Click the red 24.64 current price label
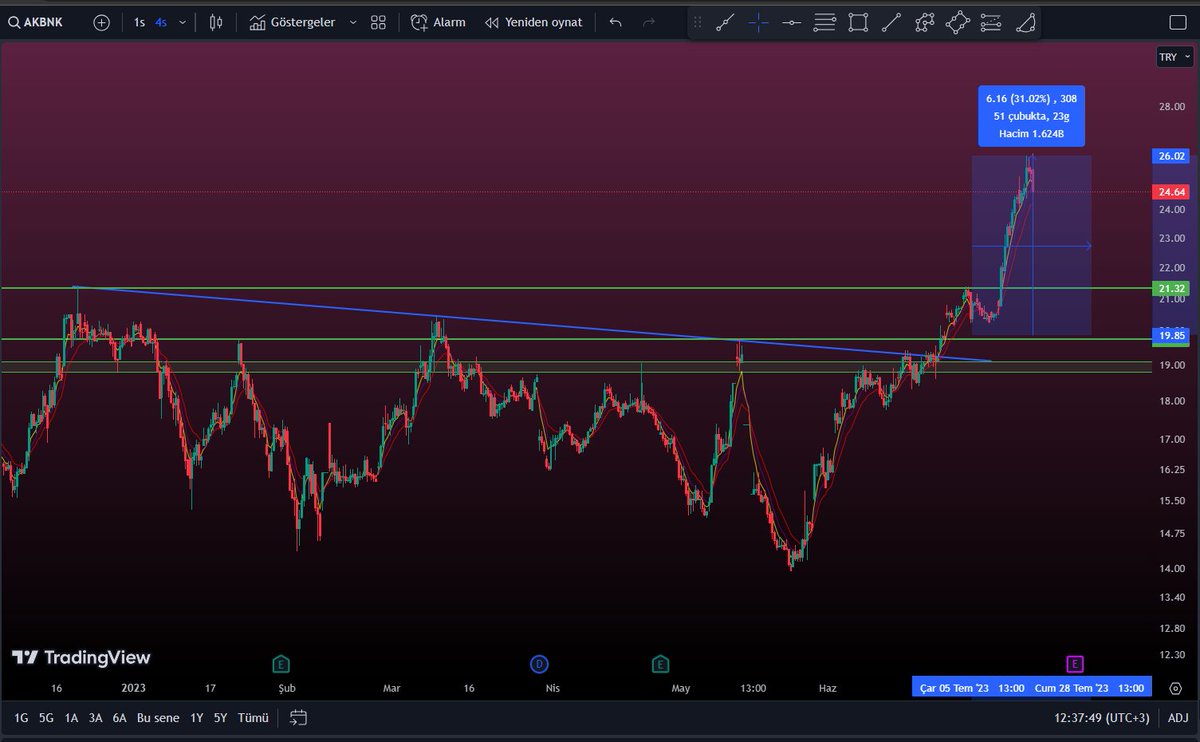 [1171, 191]
